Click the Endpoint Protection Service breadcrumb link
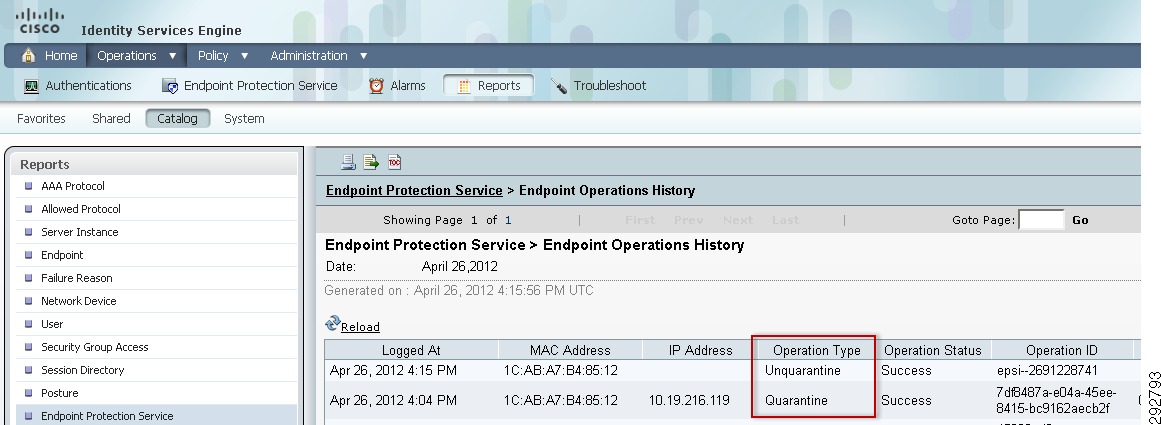The height and width of the screenshot is (425, 1161). pos(414,190)
